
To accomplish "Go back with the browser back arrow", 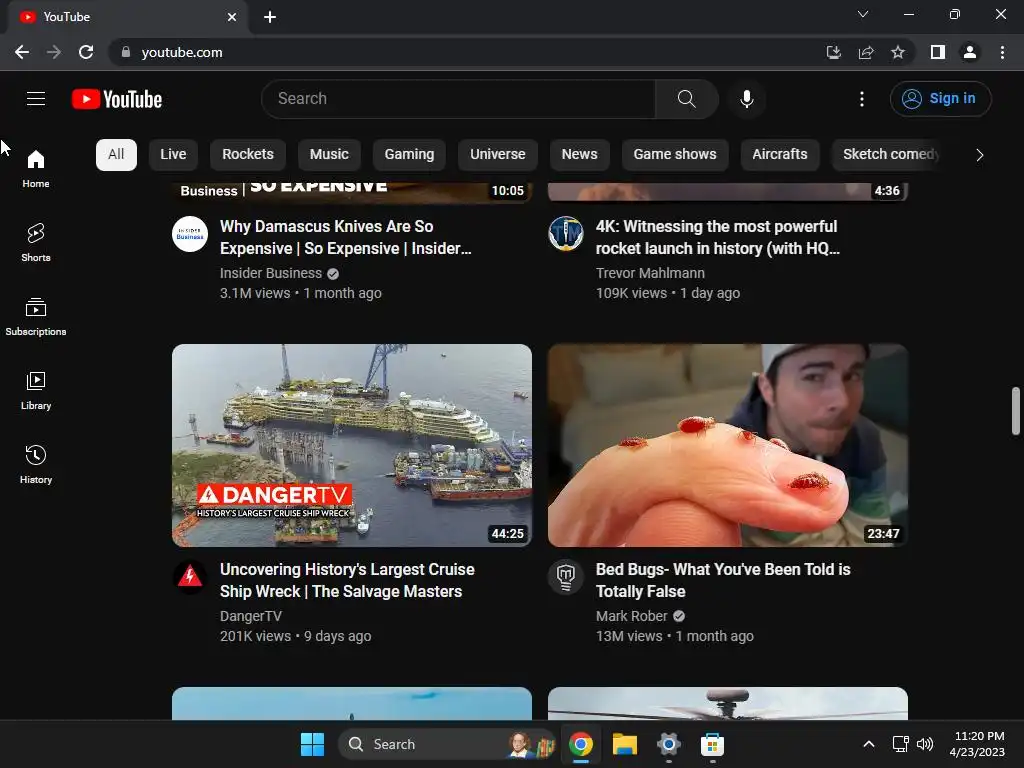I will 22,52.
